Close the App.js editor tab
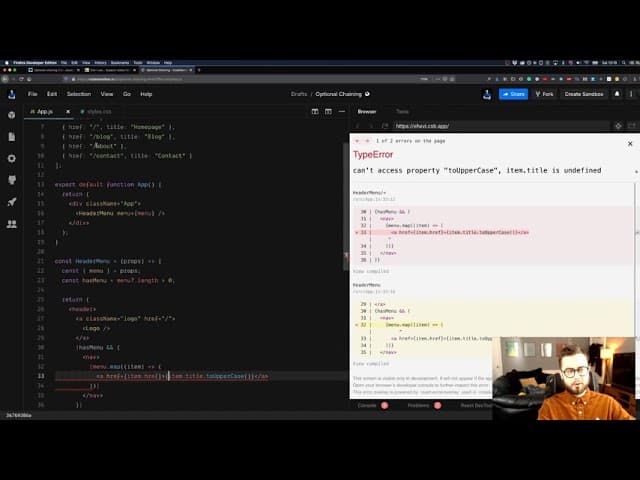Screen dimensions: 640x480 (x=69, y=112)
